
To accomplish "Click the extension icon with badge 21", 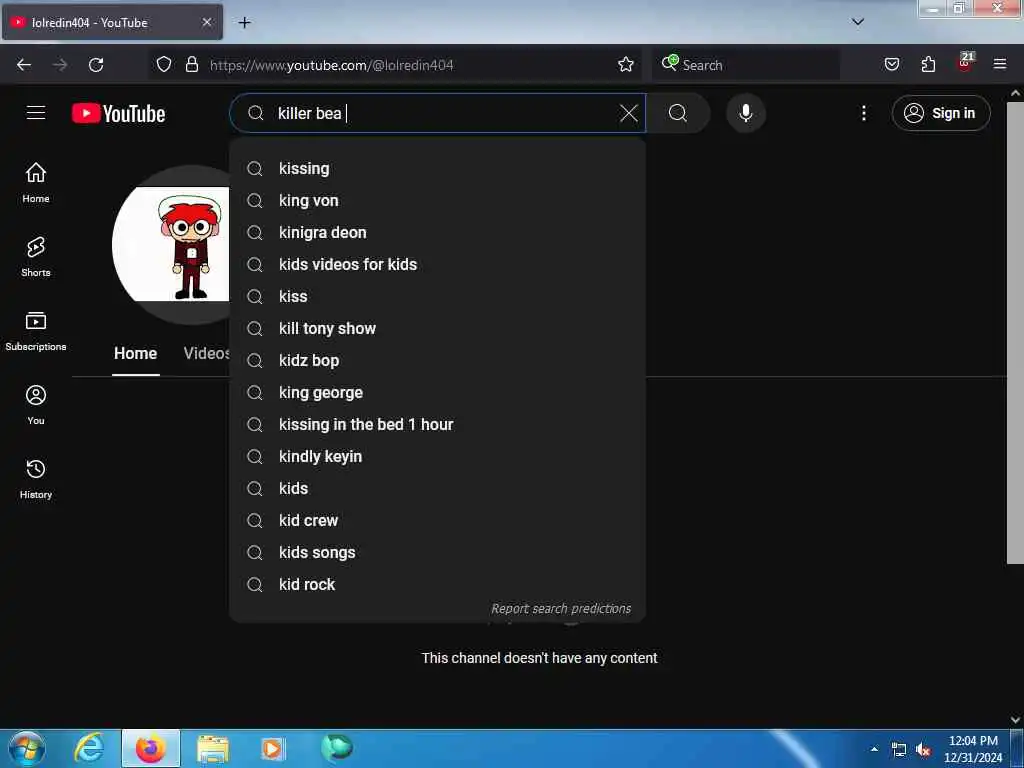I will click(965, 62).
